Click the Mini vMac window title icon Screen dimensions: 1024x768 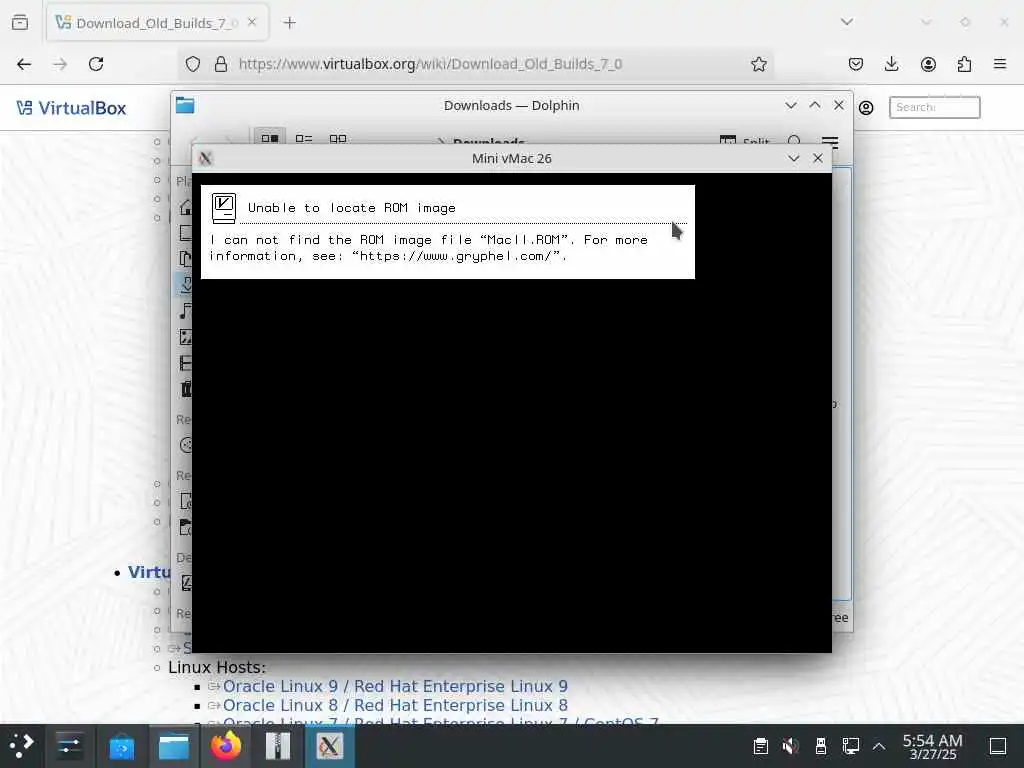[x=206, y=158]
